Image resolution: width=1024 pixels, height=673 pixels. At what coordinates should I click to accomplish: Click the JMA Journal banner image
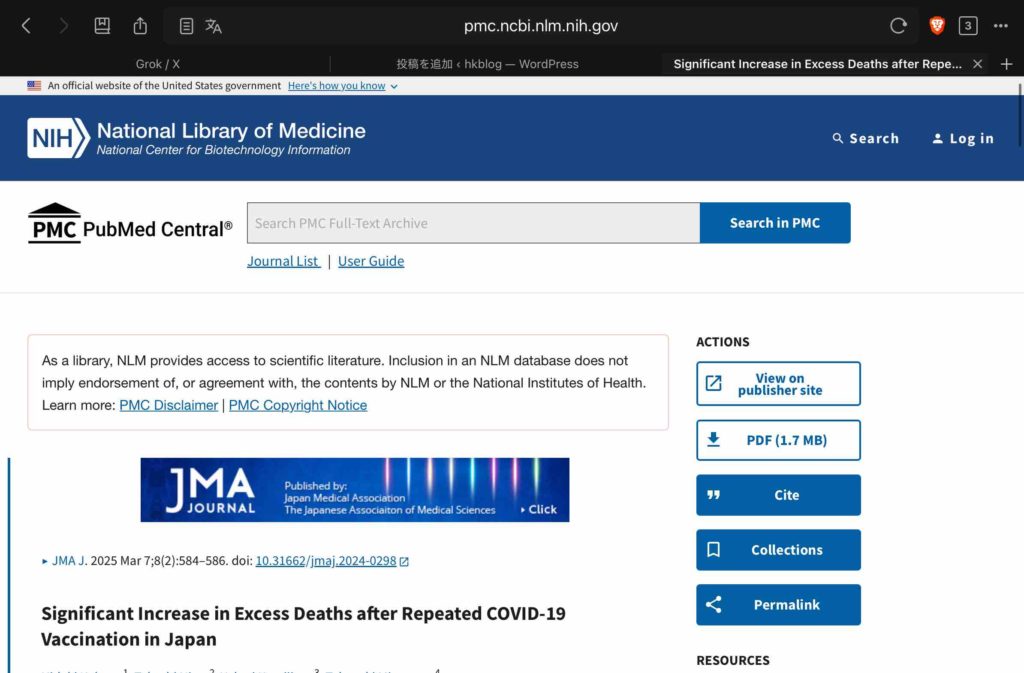coord(355,490)
